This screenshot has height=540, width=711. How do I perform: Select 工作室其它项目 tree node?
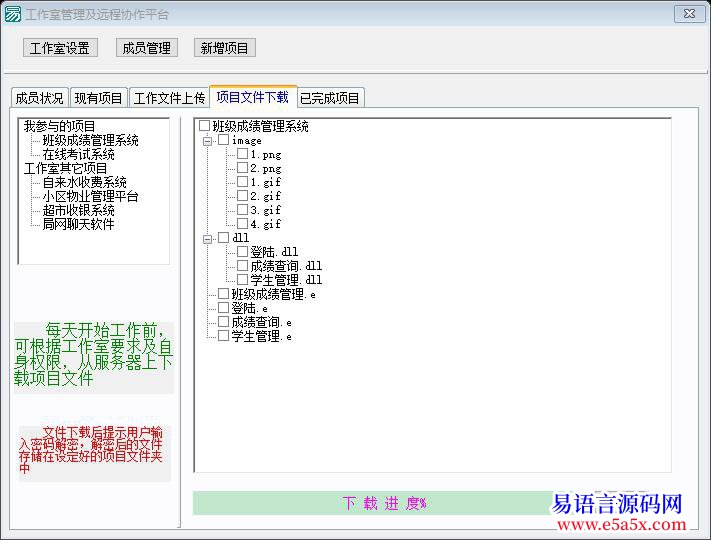click(65, 168)
